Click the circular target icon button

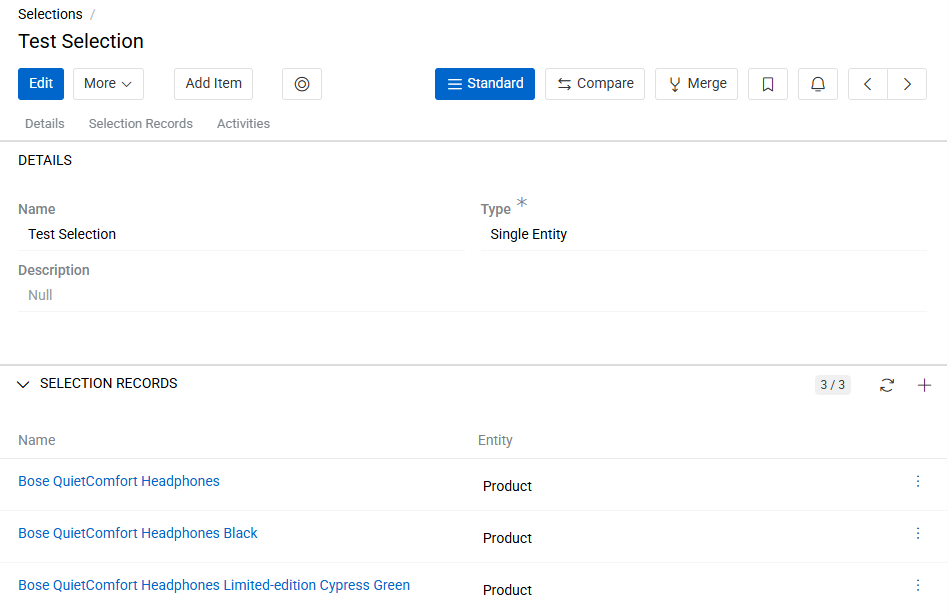pos(302,84)
